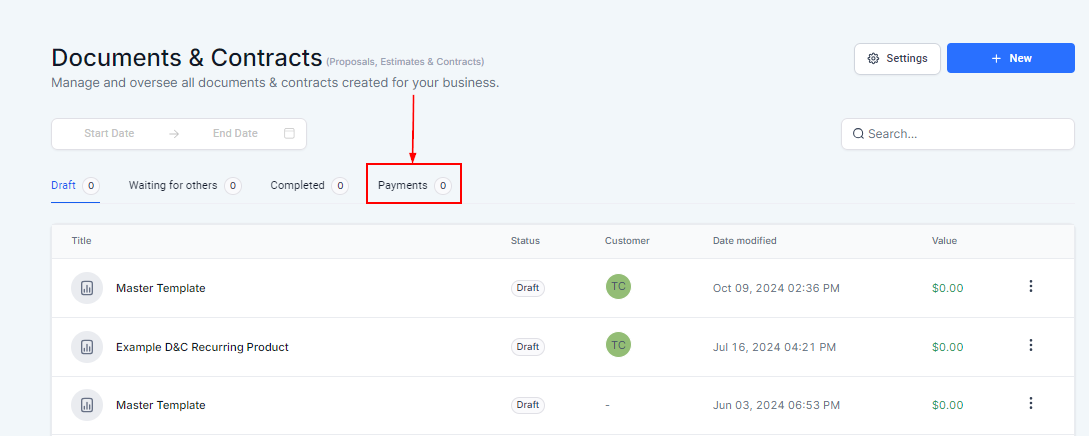Click date Jul 16, 2024 04:21 PM

(774, 346)
